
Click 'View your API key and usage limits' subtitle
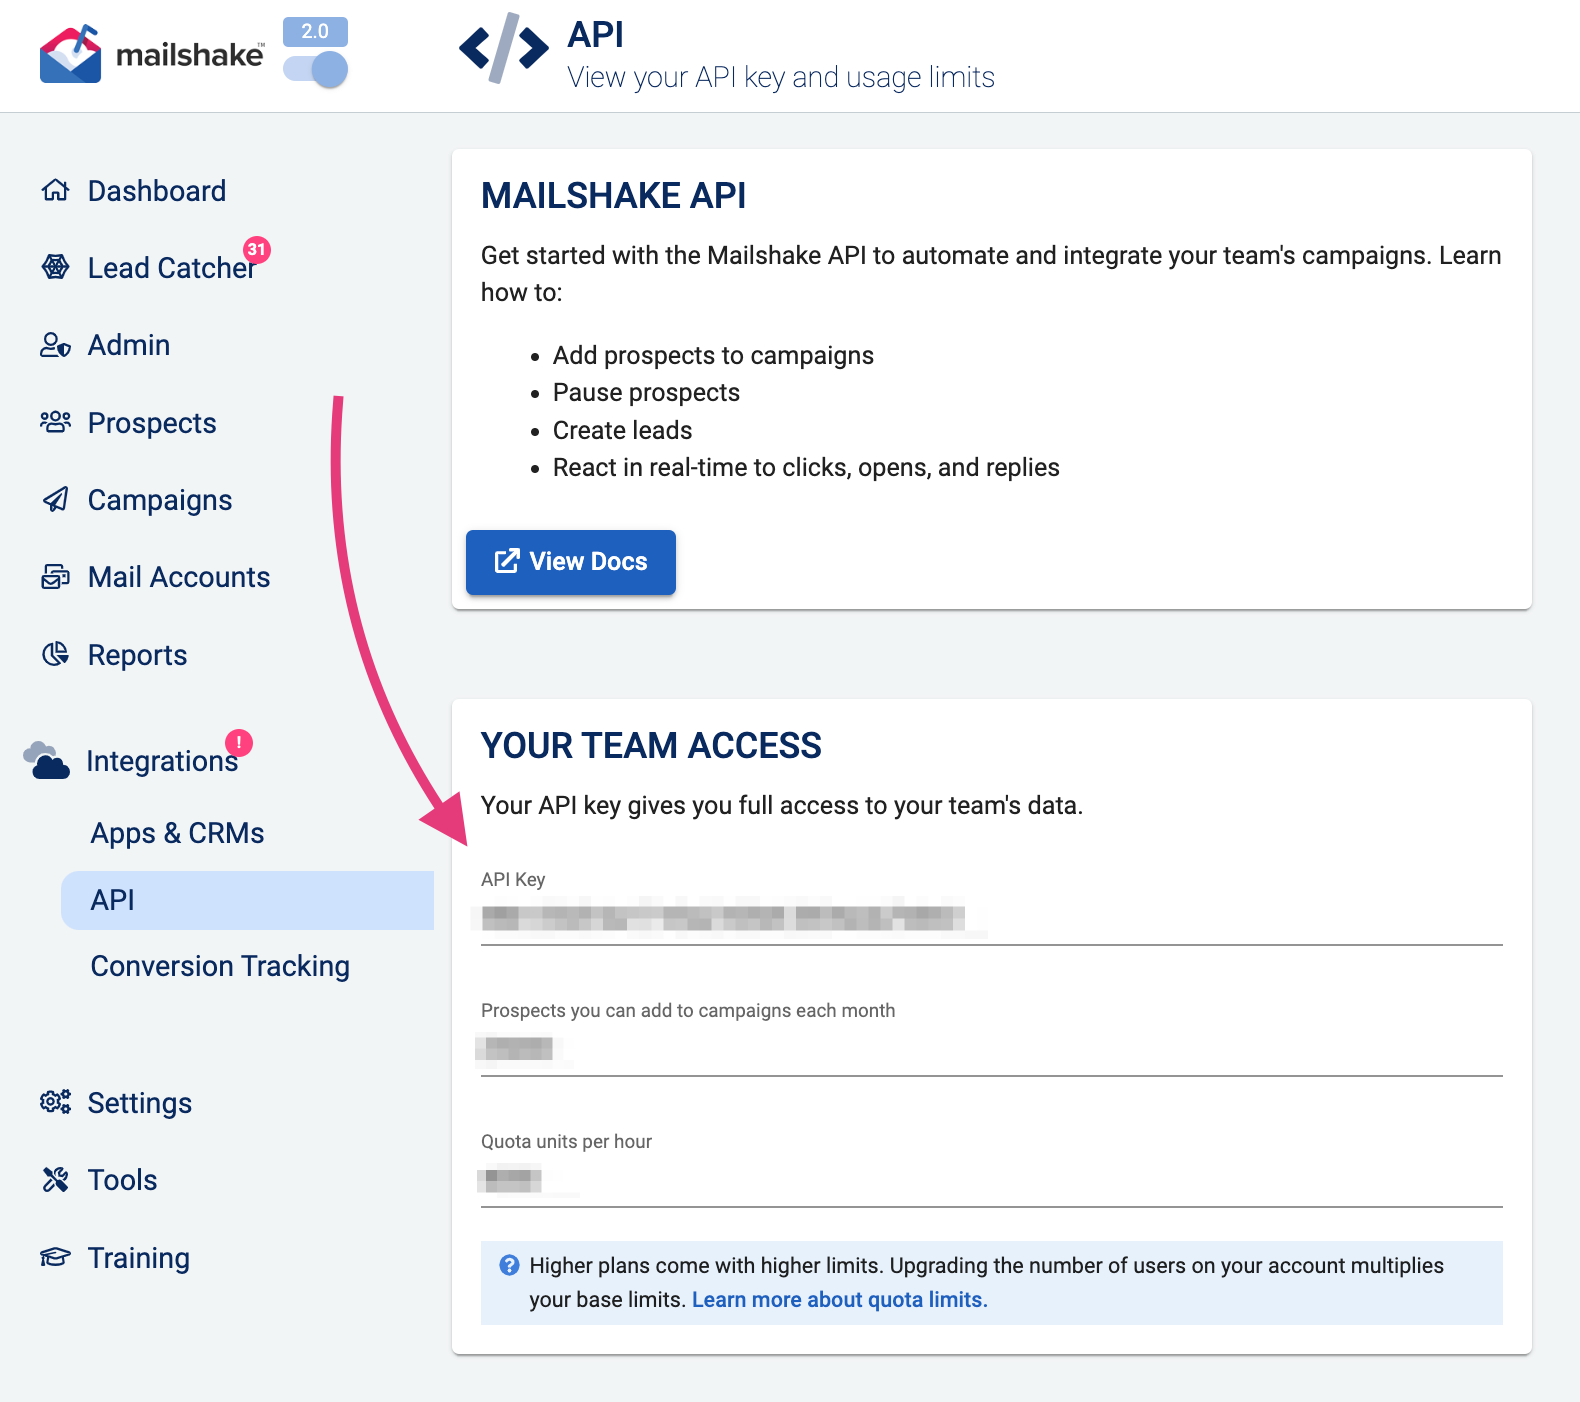click(781, 77)
